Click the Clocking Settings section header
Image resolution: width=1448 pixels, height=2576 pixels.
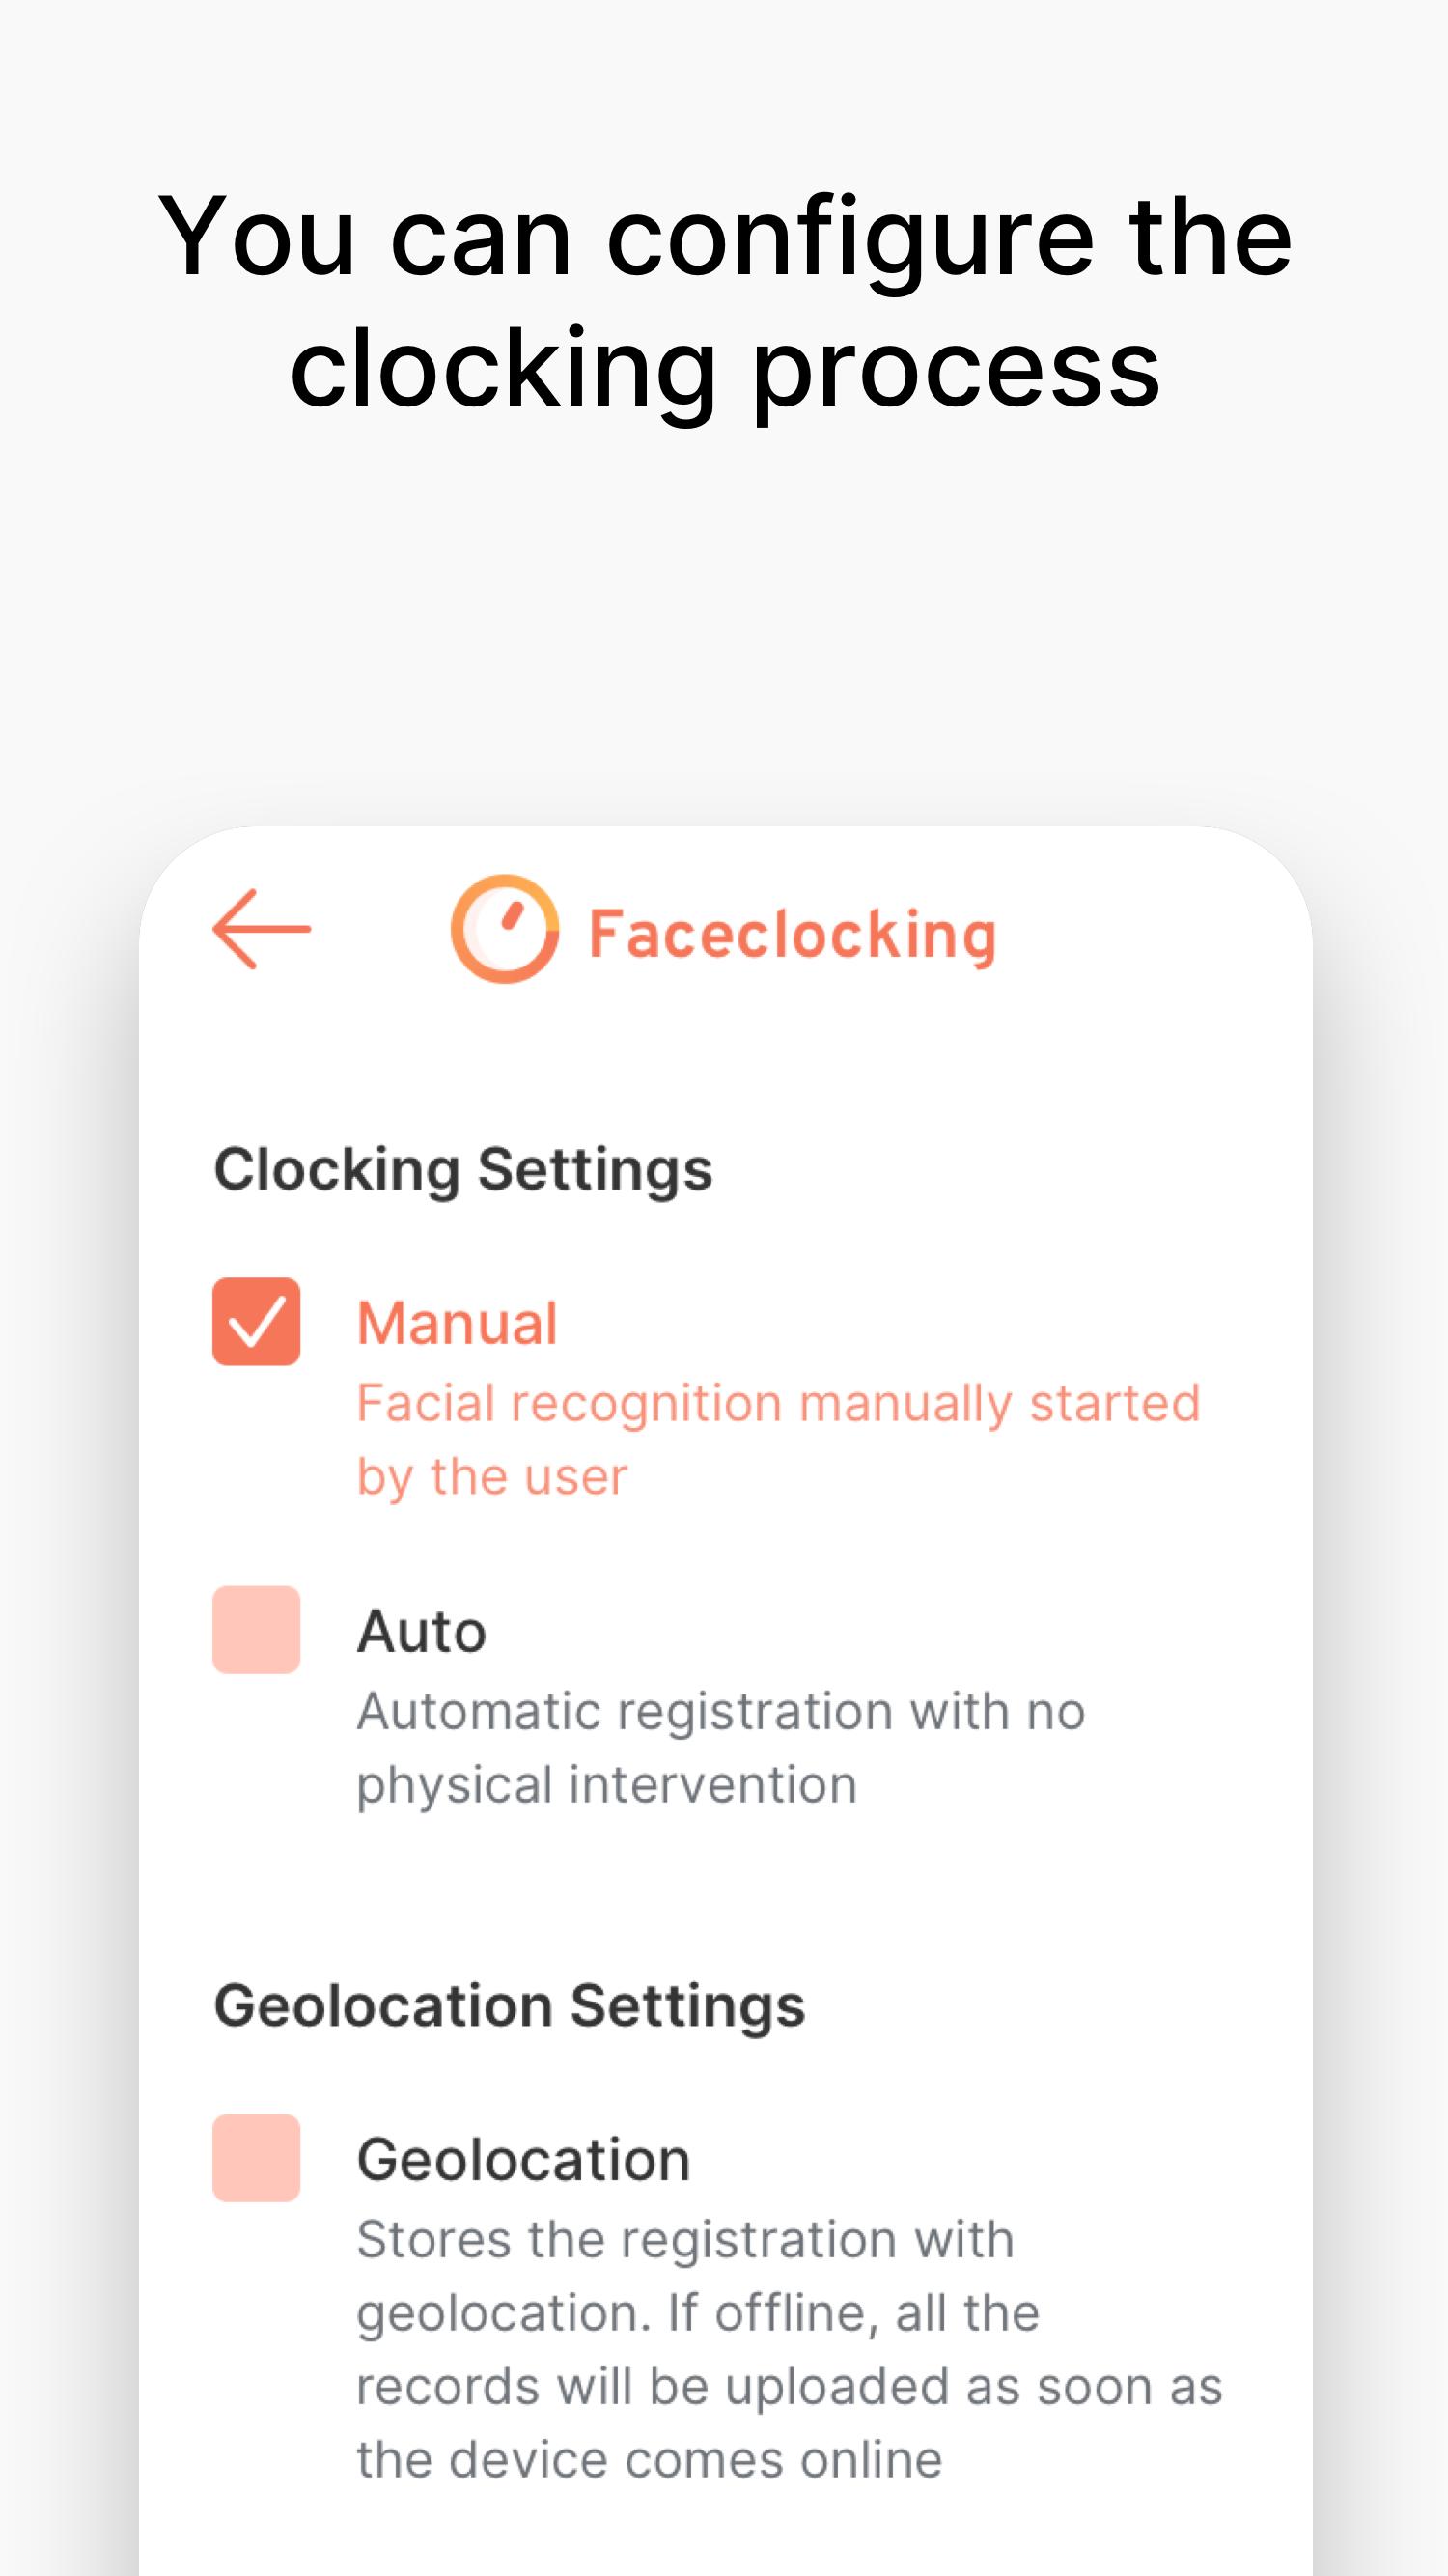[463, 1169]
